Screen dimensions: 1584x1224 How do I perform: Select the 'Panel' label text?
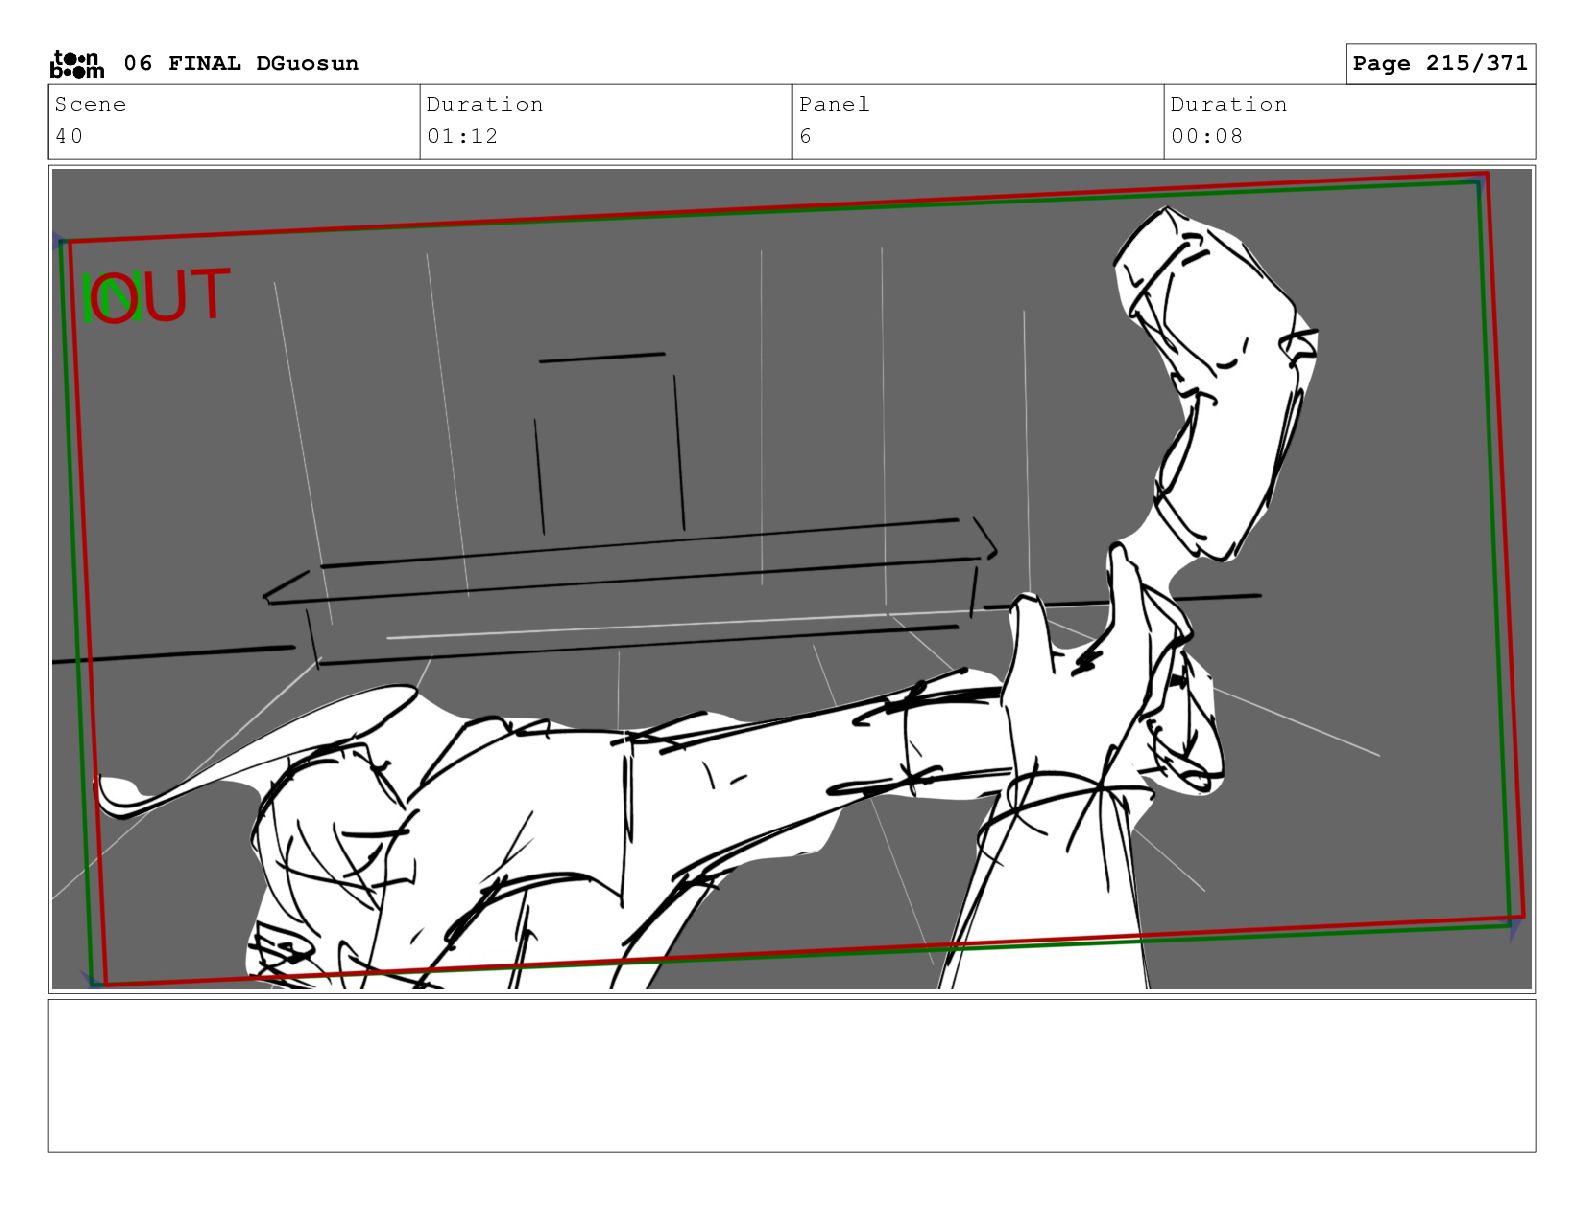tap(834, 105)
